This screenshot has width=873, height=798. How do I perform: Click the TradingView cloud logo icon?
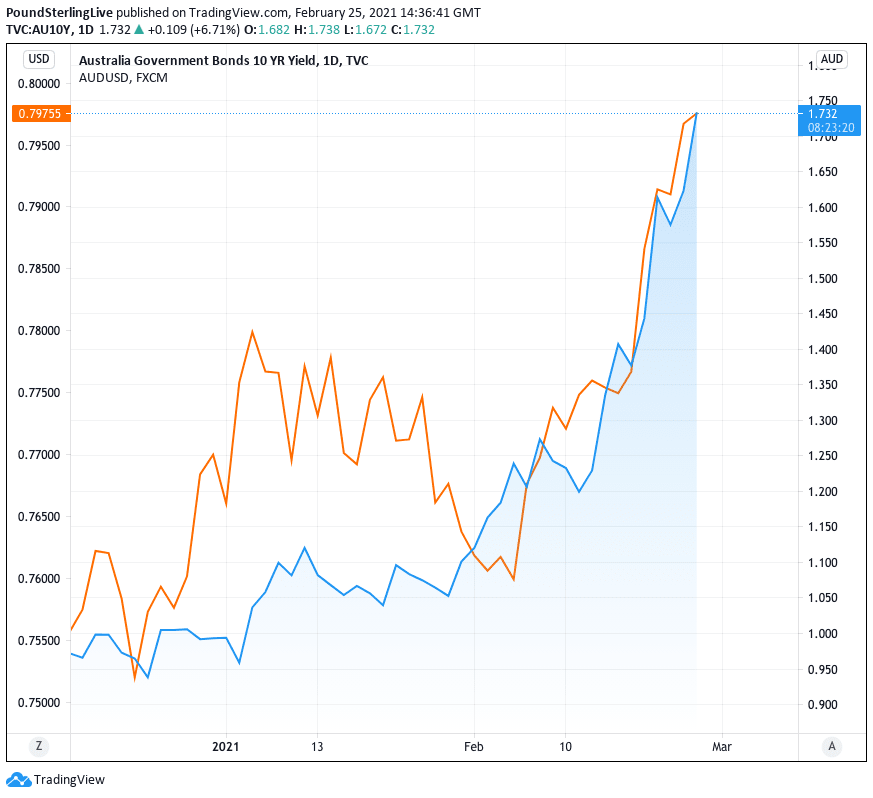click(x=18, y=779)
